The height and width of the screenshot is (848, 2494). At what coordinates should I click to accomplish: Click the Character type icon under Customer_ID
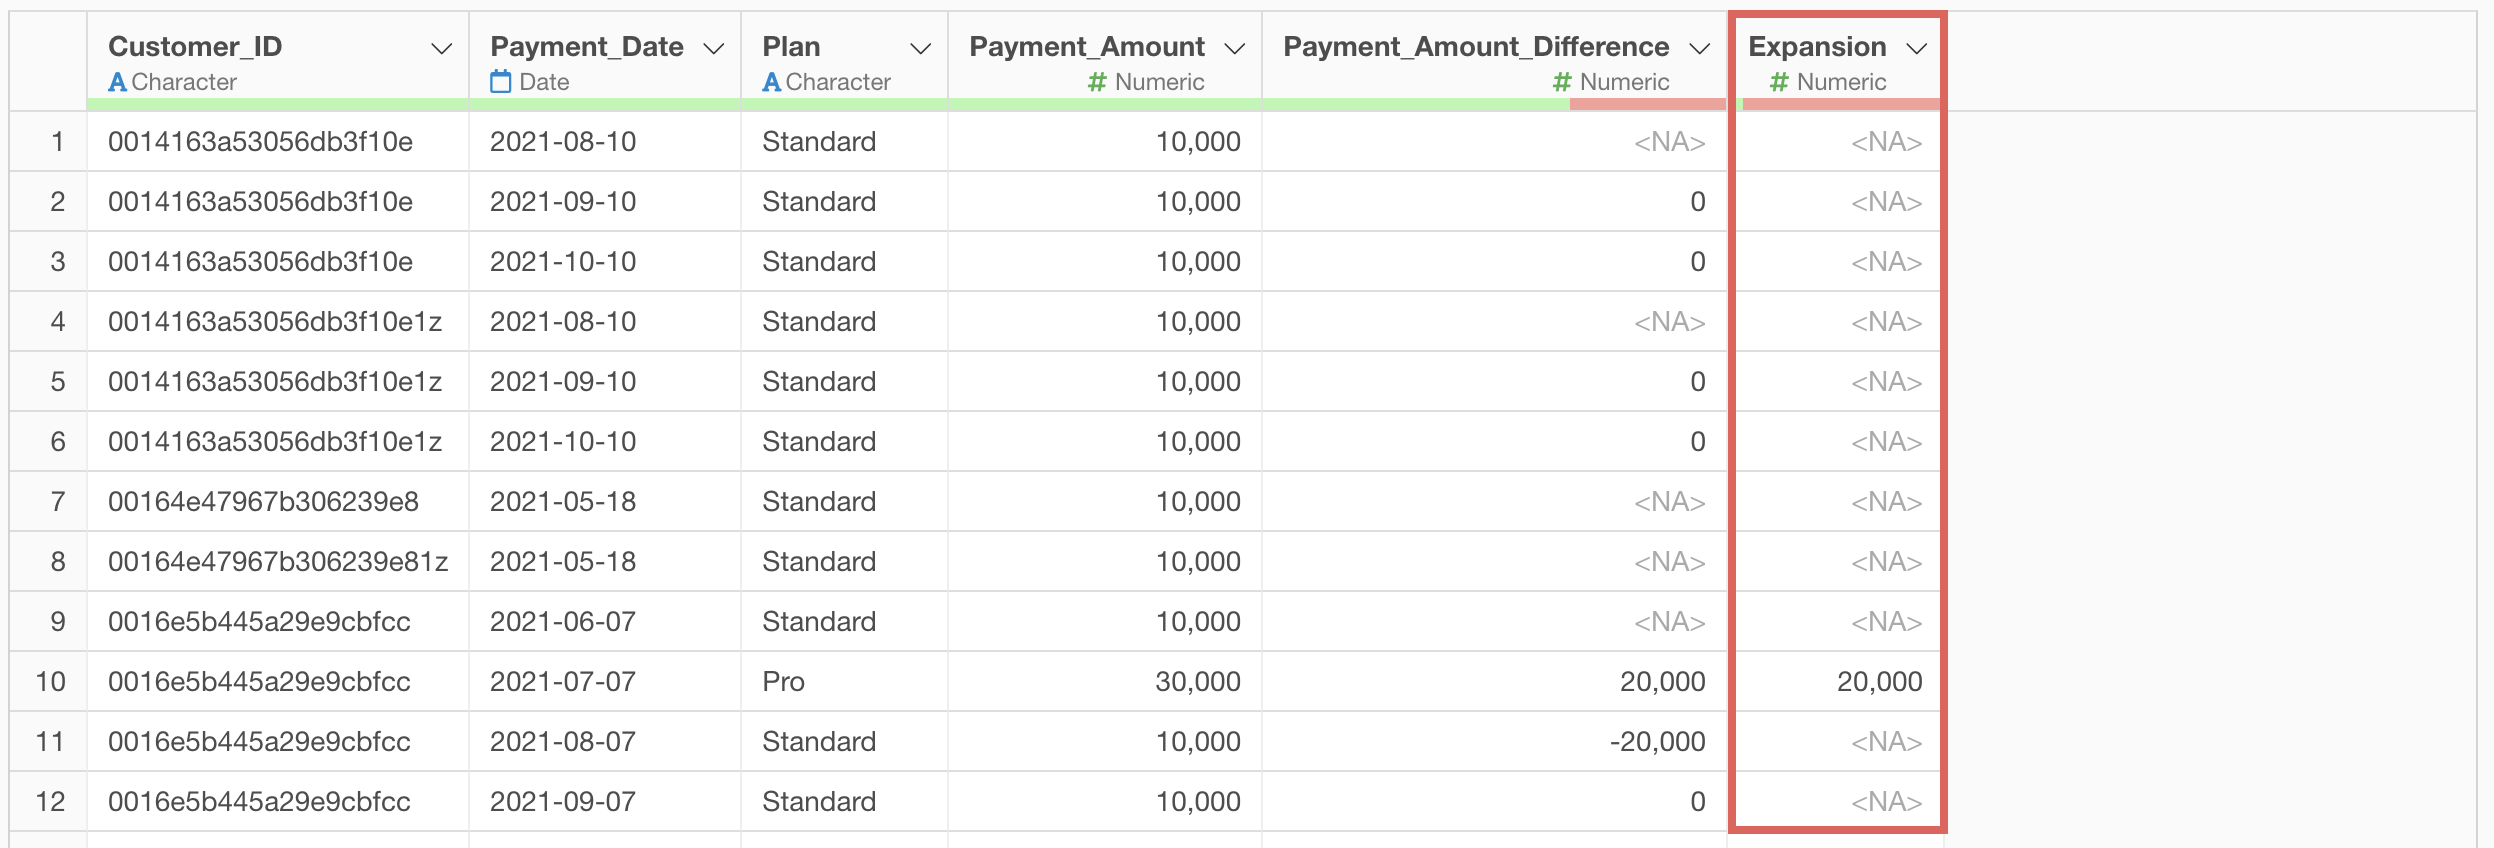pos(117,82)
